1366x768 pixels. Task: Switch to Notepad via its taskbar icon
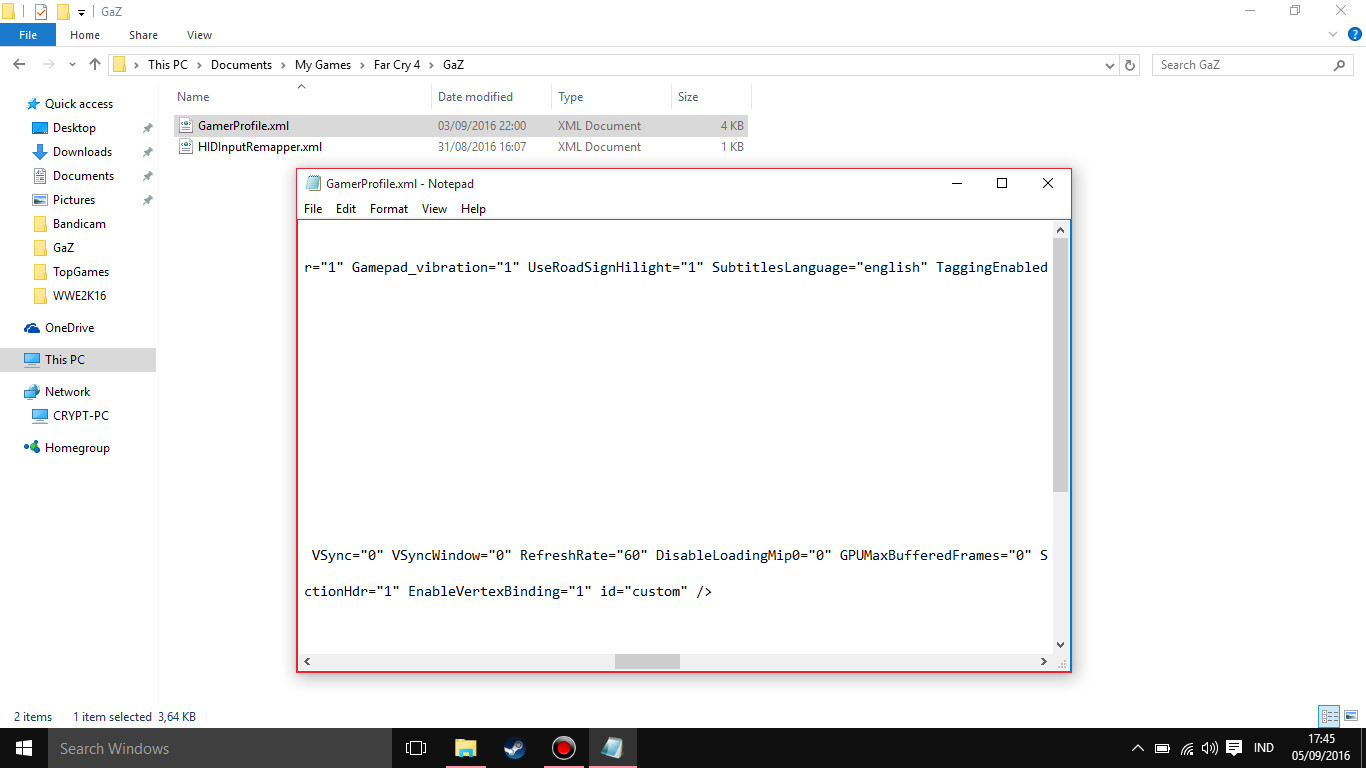613,748
